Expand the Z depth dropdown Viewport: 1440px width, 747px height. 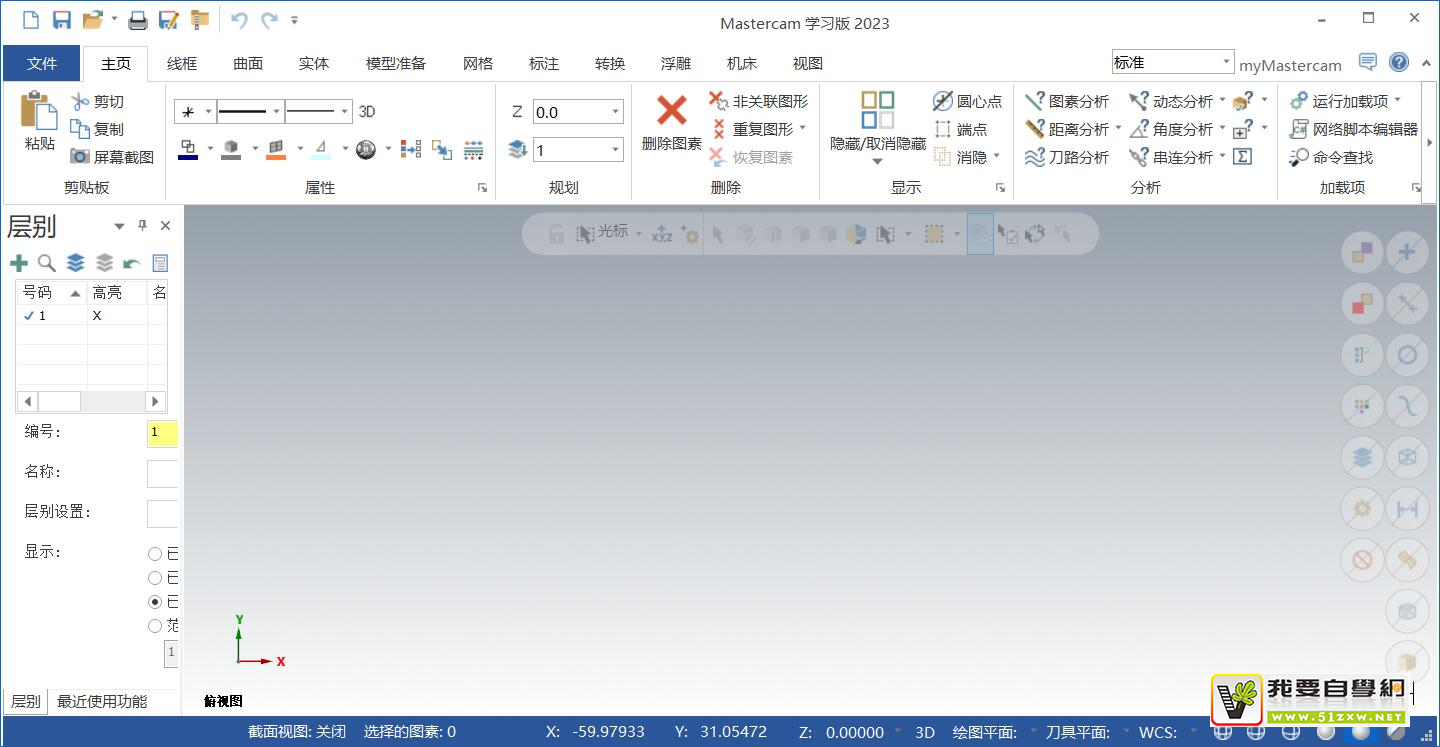point(615,112)
